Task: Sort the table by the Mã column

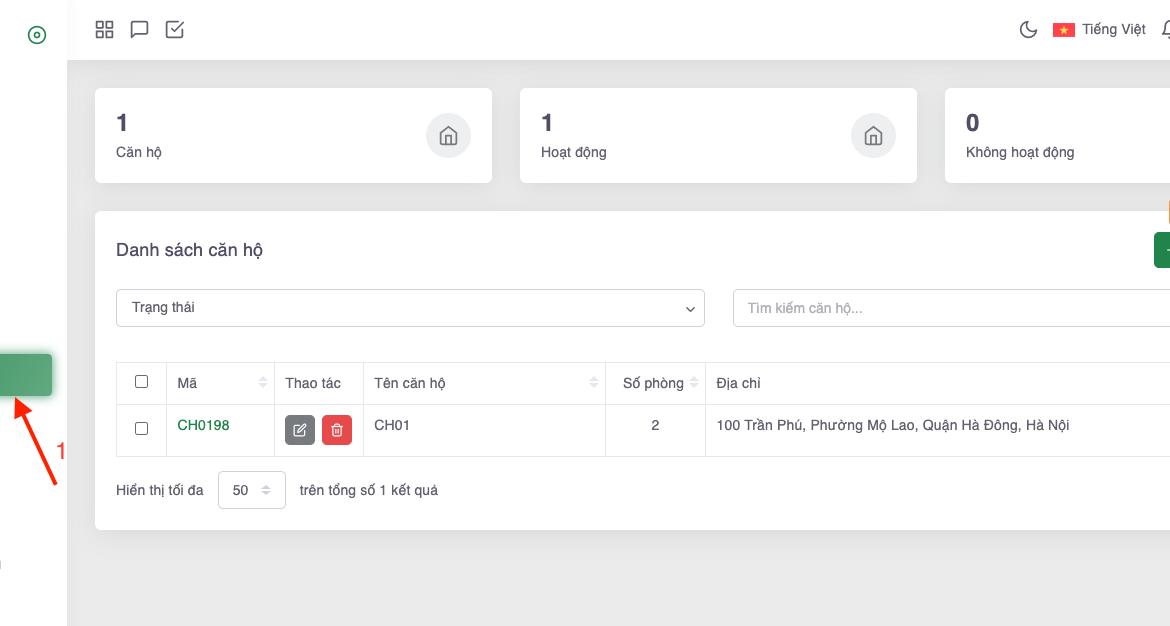Action: coord(263,383)
